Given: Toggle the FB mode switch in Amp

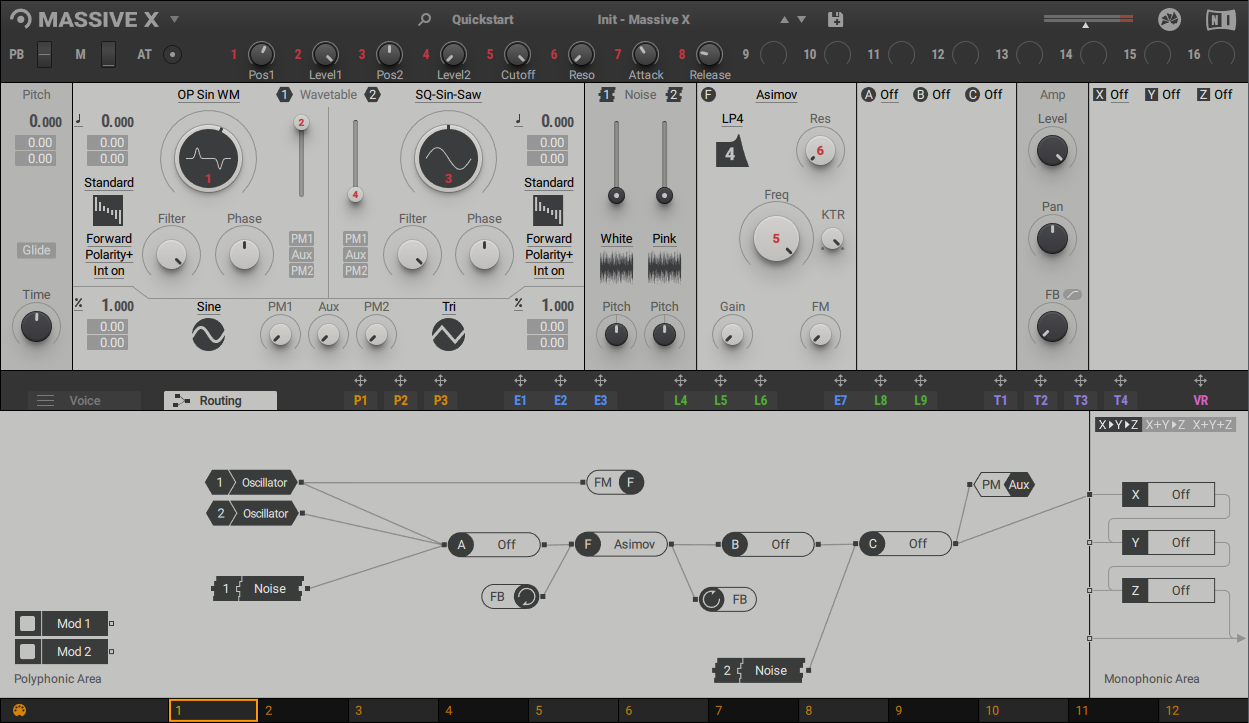Looking at the screenshot, I should 1073,294.
